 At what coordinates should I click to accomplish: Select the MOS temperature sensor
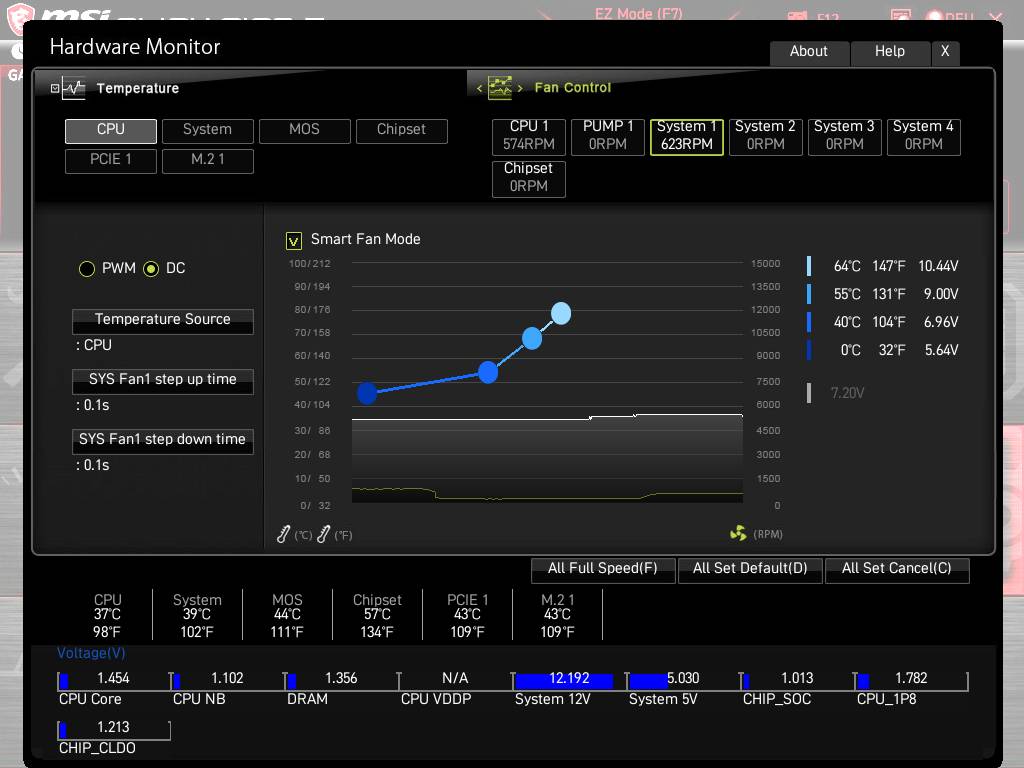(305, 131)
